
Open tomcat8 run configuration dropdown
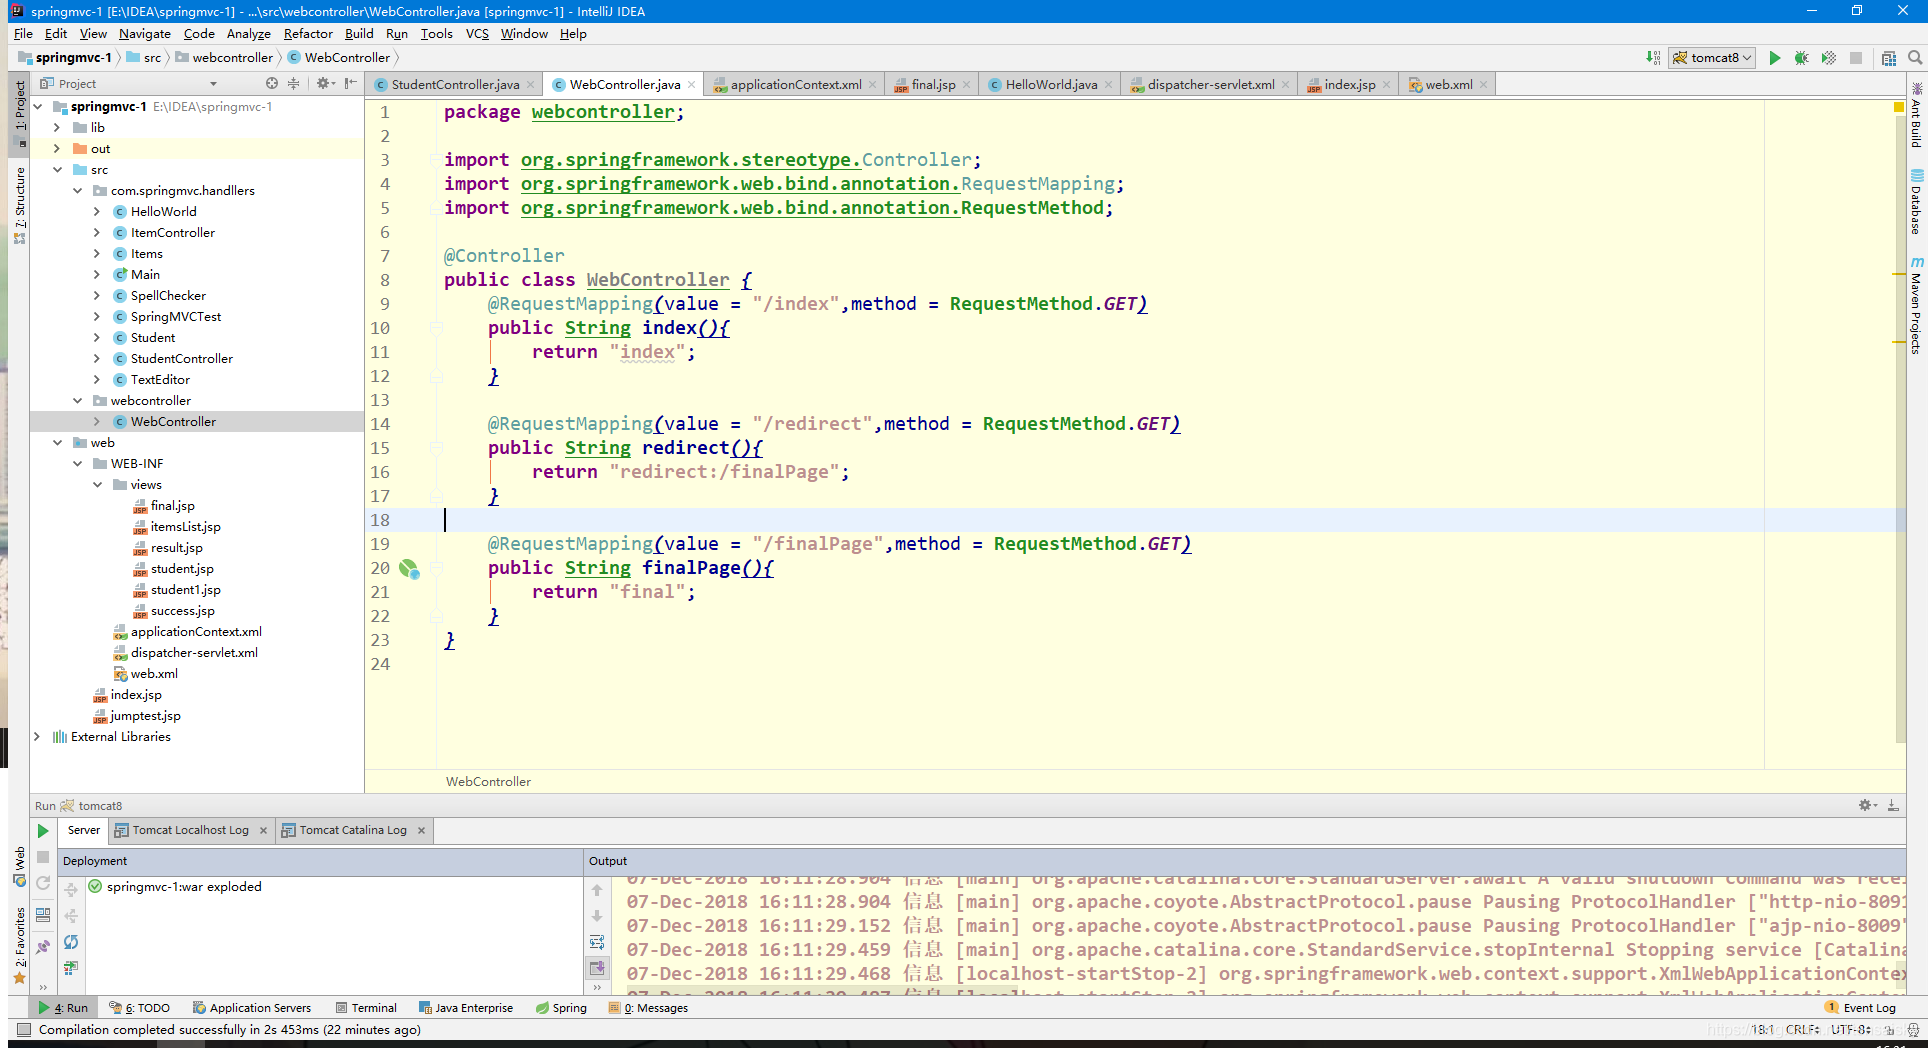coord(1712,58)
